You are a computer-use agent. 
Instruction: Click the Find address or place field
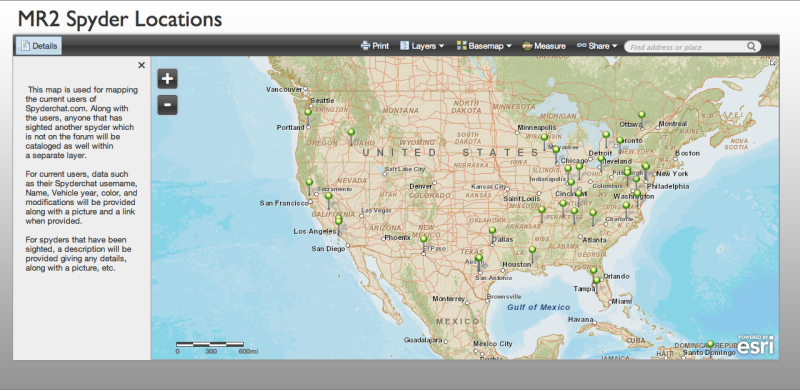686,47
